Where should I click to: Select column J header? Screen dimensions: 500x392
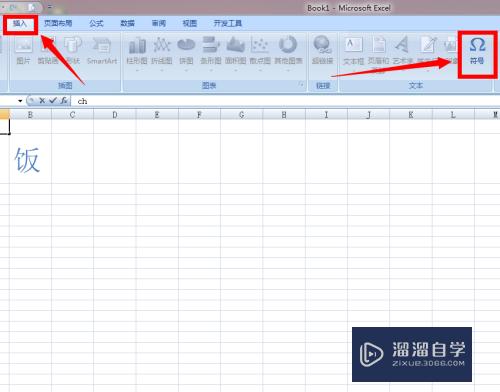click(x=369, y=115)
